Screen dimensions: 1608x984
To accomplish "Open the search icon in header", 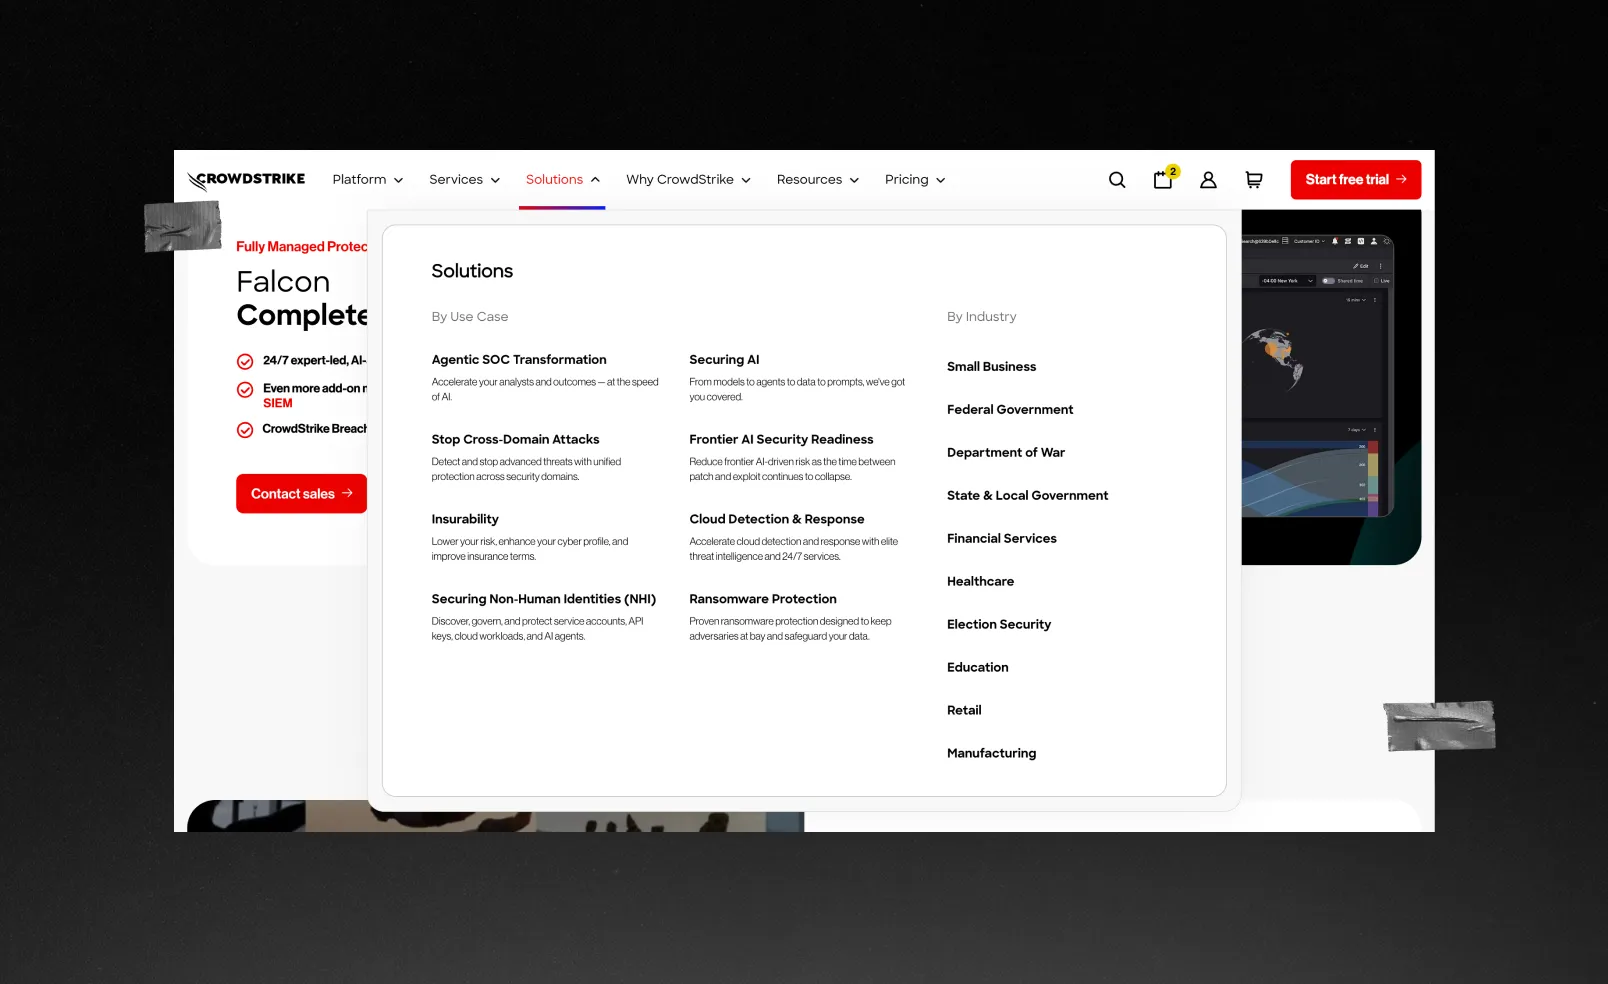I will [1117, 180].
